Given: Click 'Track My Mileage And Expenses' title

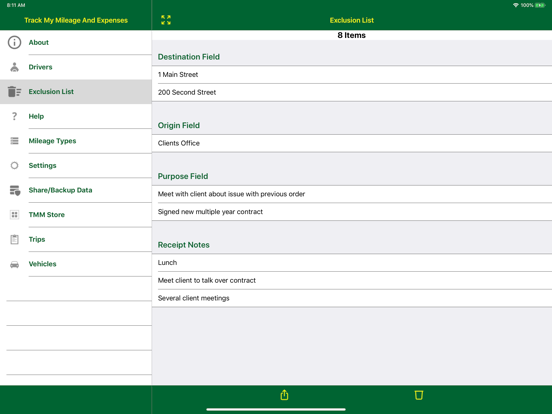Looking at the screenshot, I should 76,20.
